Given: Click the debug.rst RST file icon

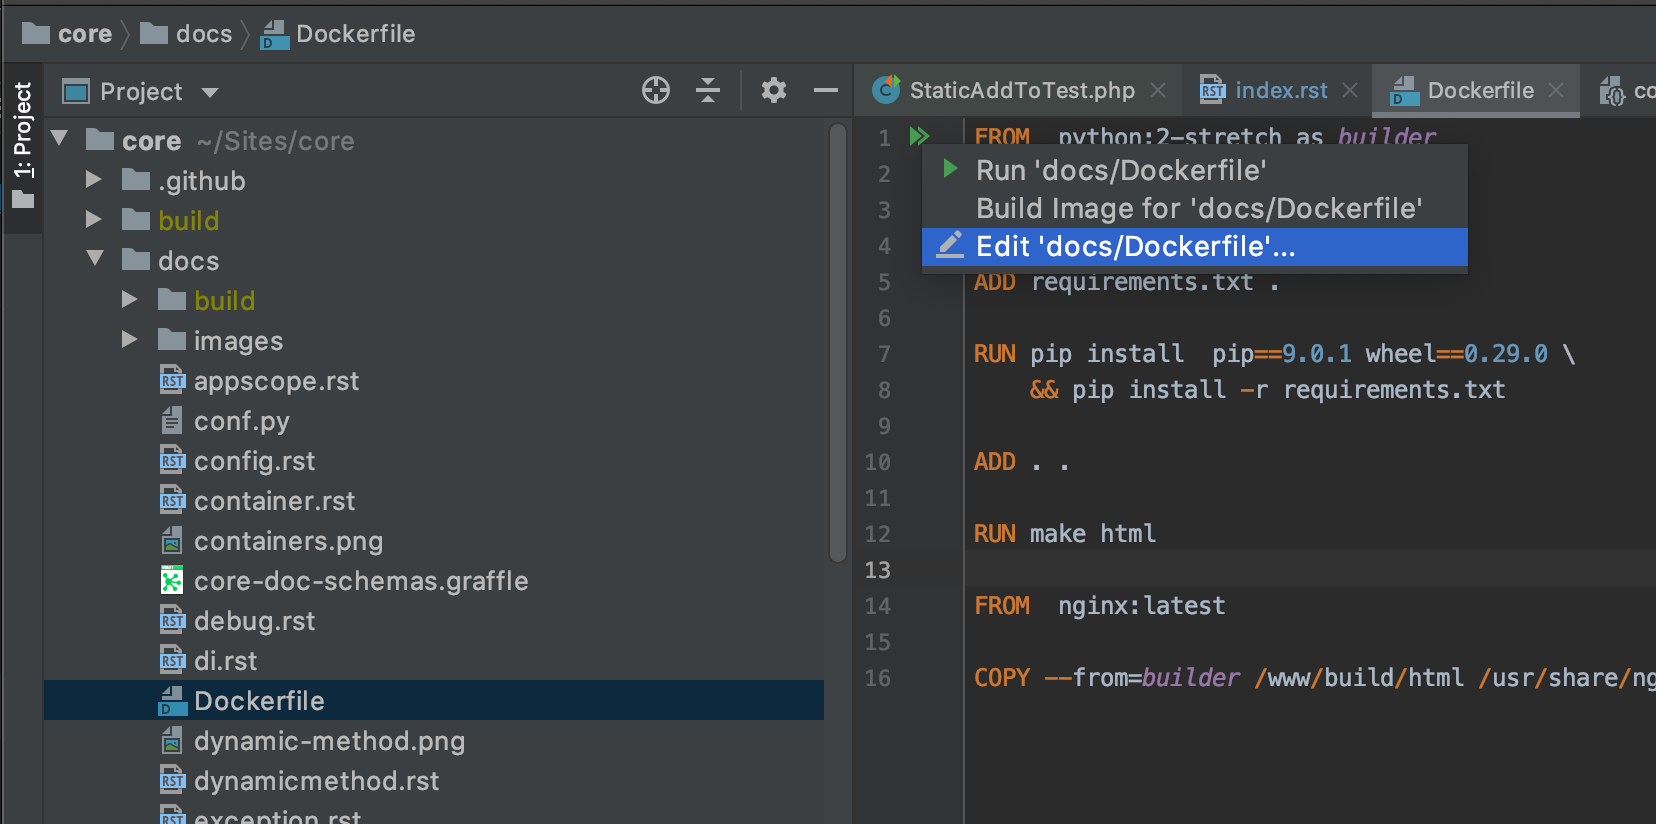Looking at the screenshot, I should (172, 620).
